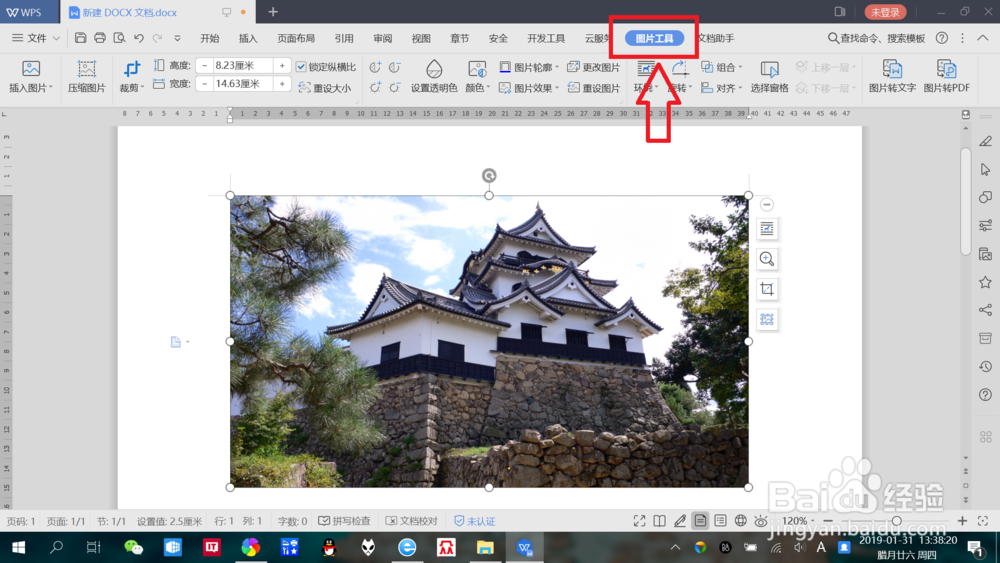The width and height of the screenshot is (1000, 563).
Task: Click the 未登录 login button
Action: point(885,12)
